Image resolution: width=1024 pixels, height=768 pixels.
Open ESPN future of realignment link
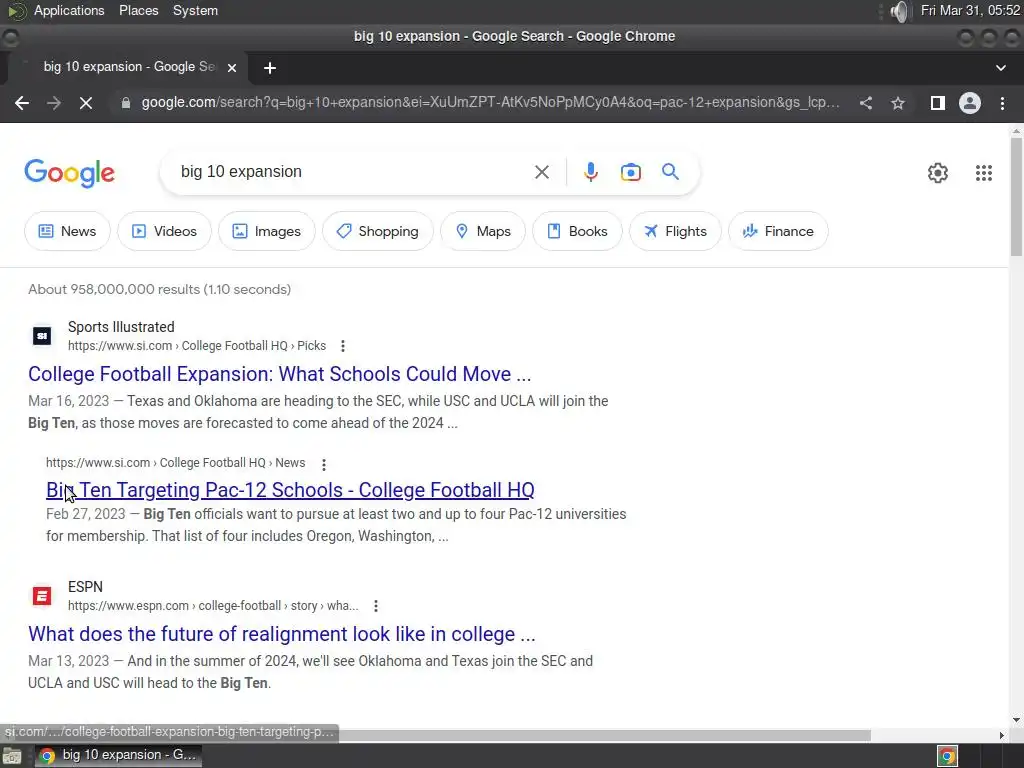[x=281, y=634]
